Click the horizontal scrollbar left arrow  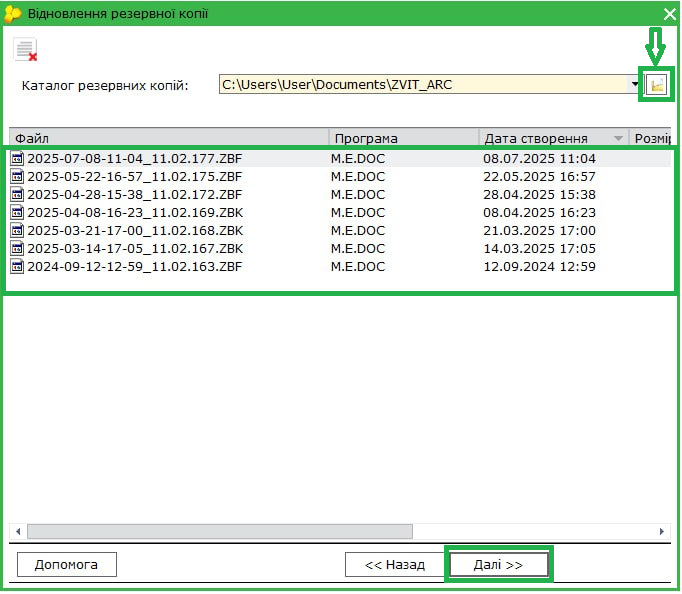pyautogui.click(x=17, y=530)
